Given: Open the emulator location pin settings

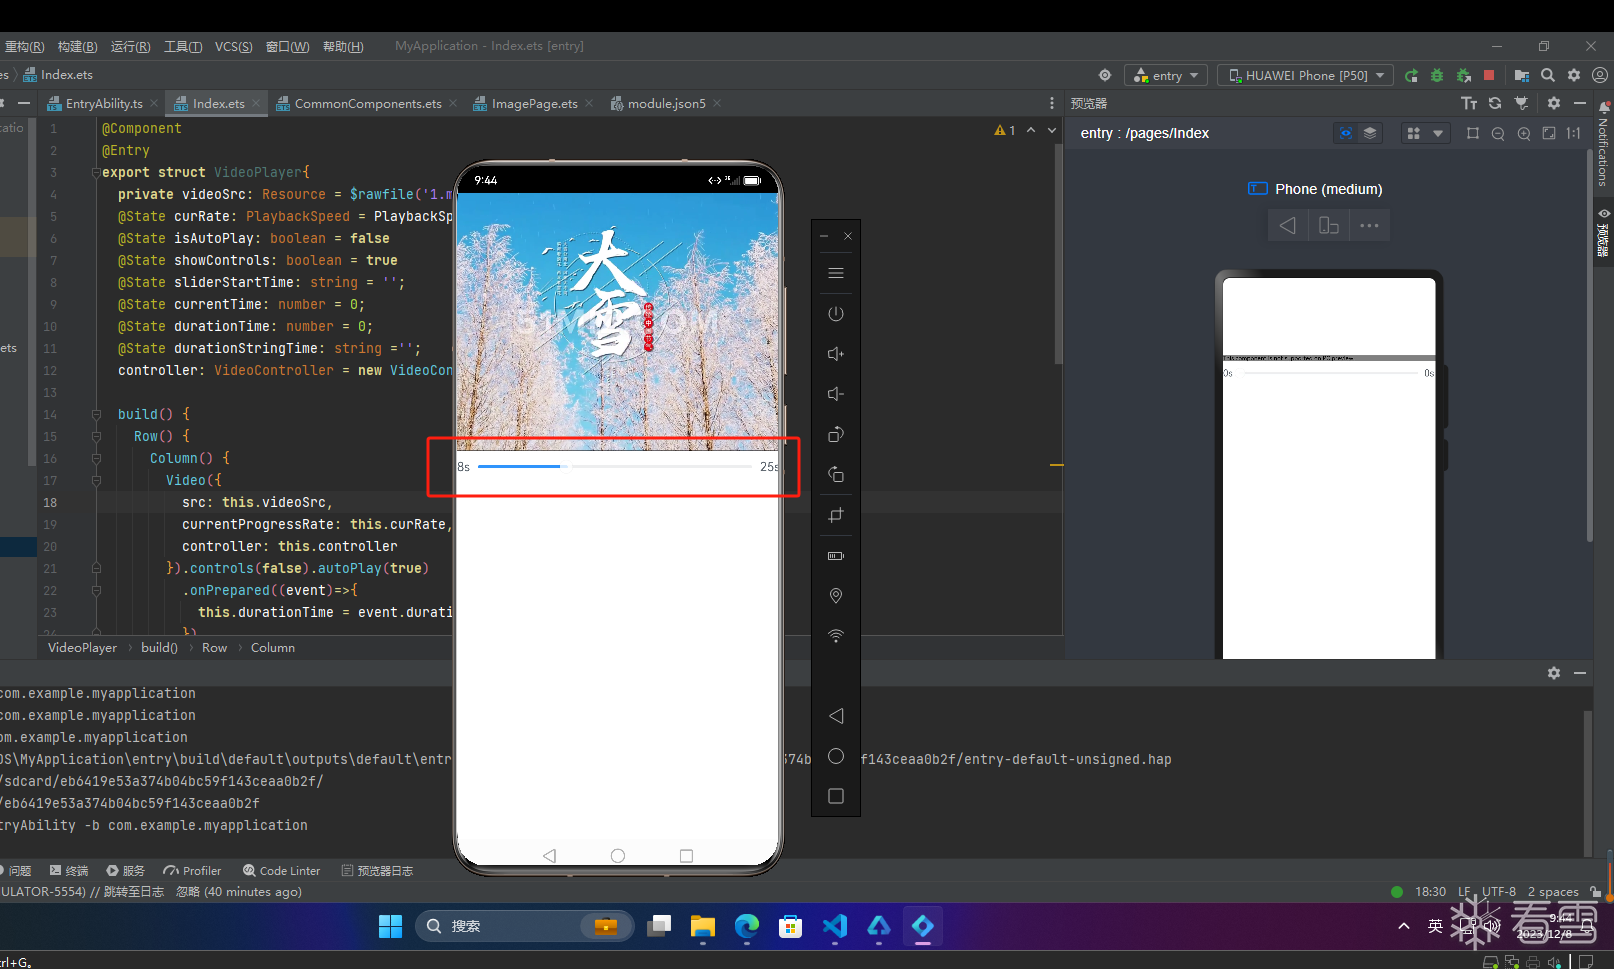Looking at the screenshot, I should (x=836, y=596).
